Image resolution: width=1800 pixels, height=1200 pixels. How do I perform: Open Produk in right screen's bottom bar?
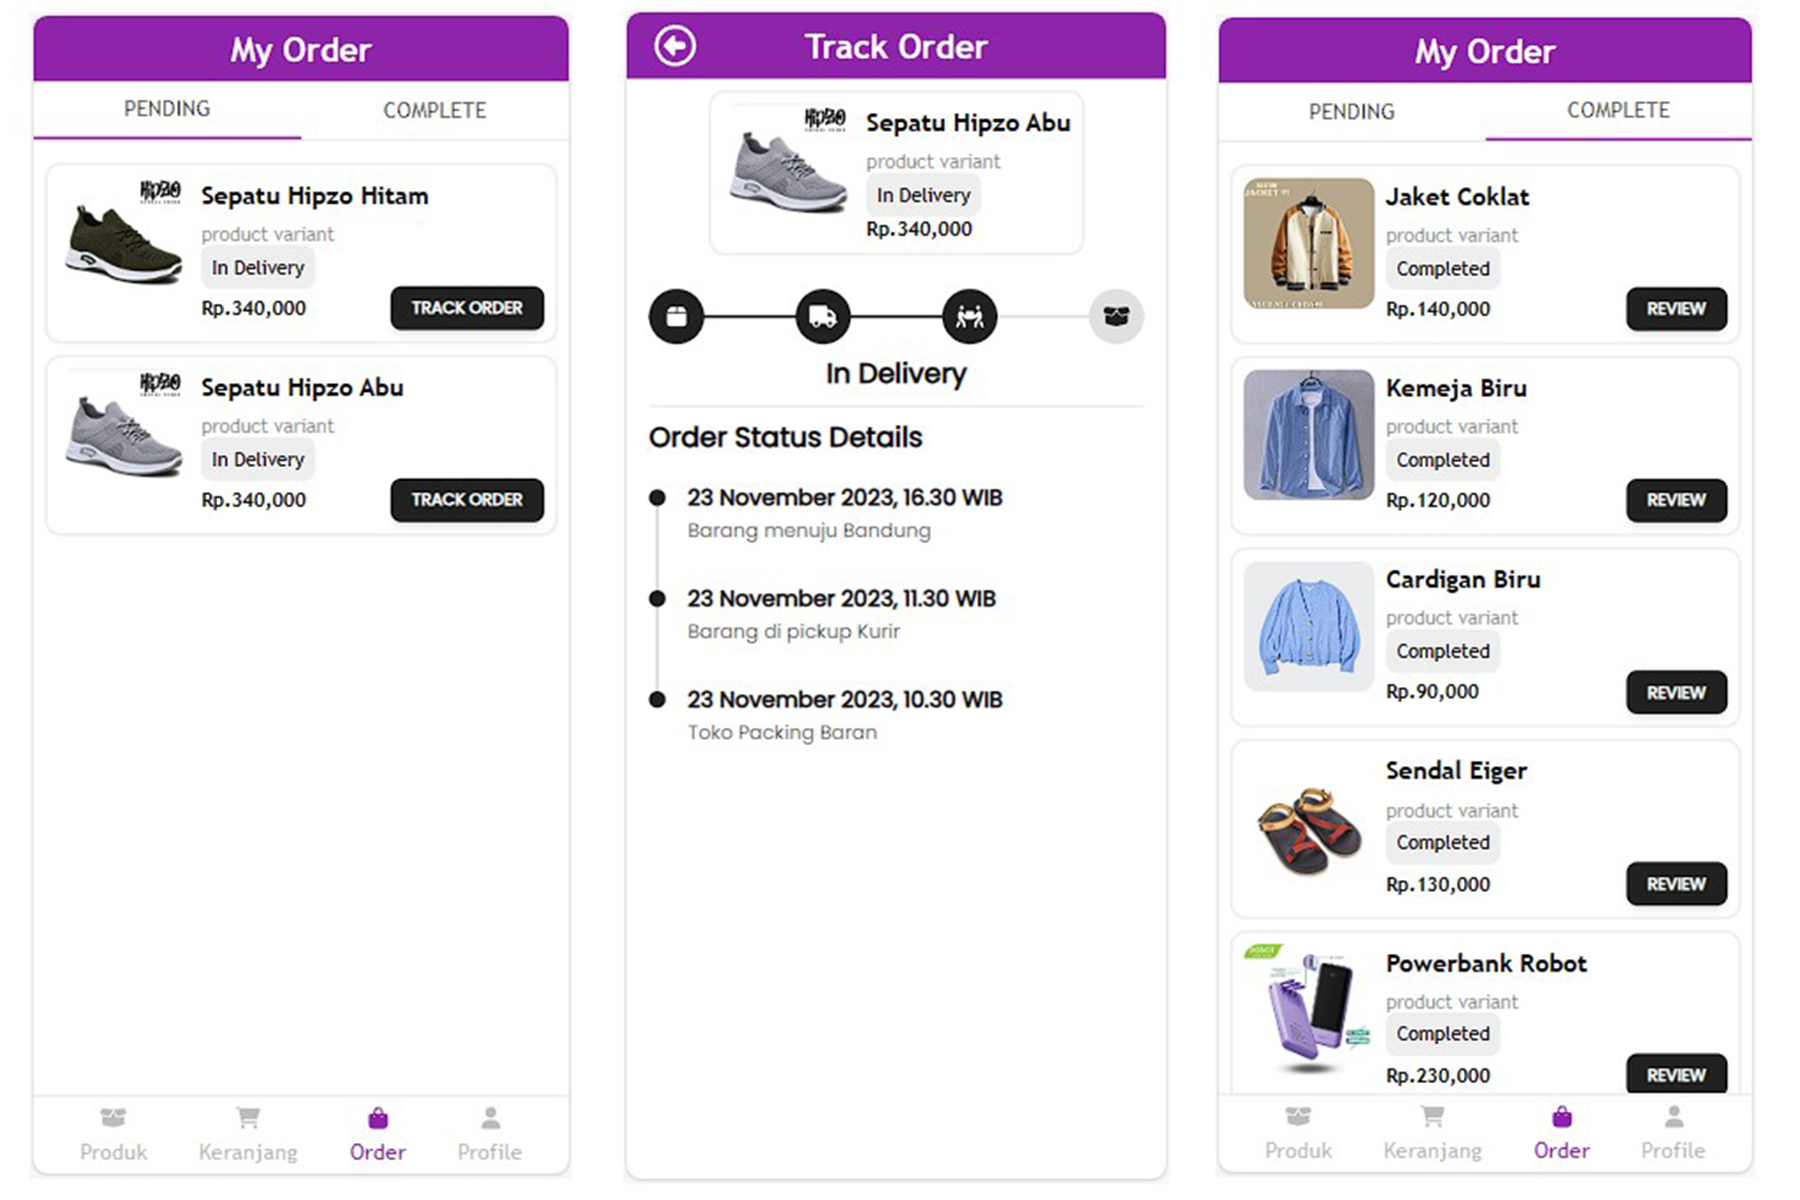(x=1298, y=1133)
